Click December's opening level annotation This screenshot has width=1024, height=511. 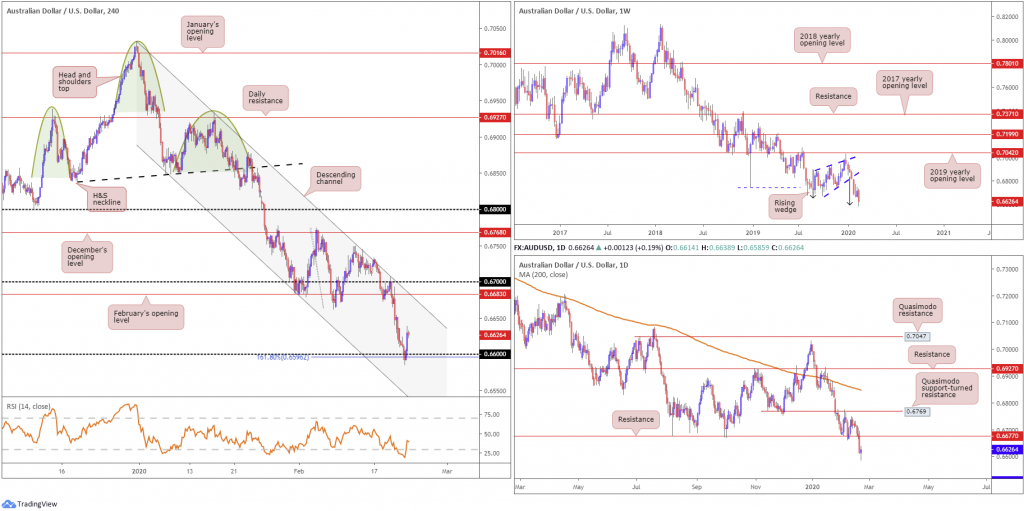[88, 257]
